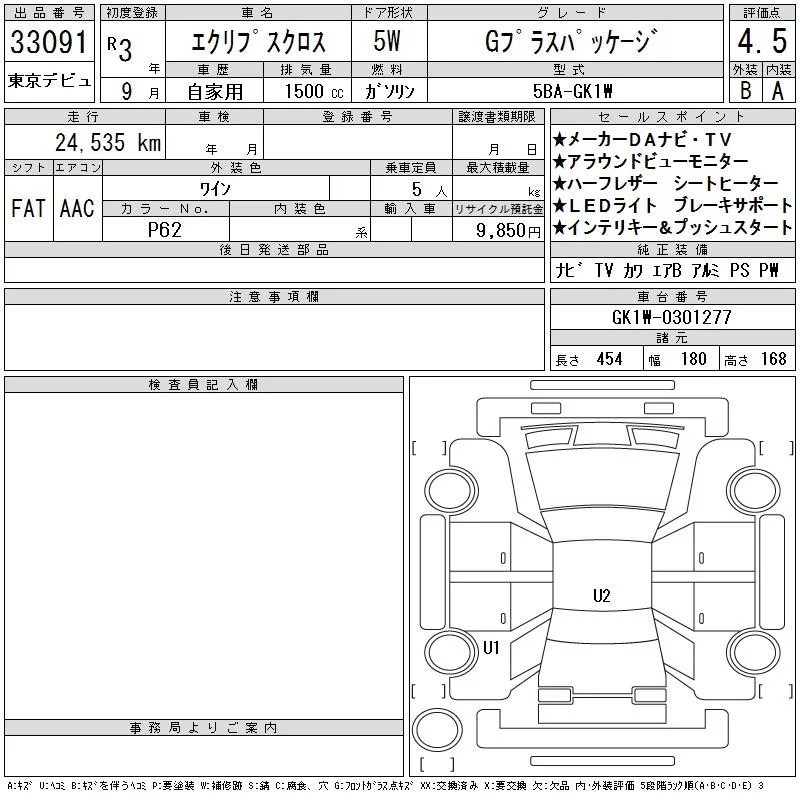Select the exterior grade B cell
Viewport: 800px width, 800px height.
click(x=743, y=88)
